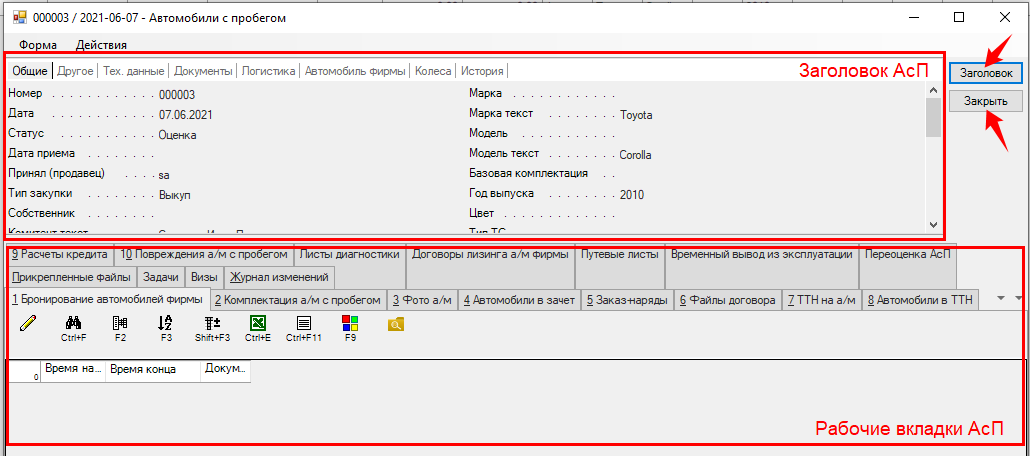Screen dimensions: 1030x456
Task: Click the pencil edit icon
Action: pyautogui.click(x=27, y=323)
